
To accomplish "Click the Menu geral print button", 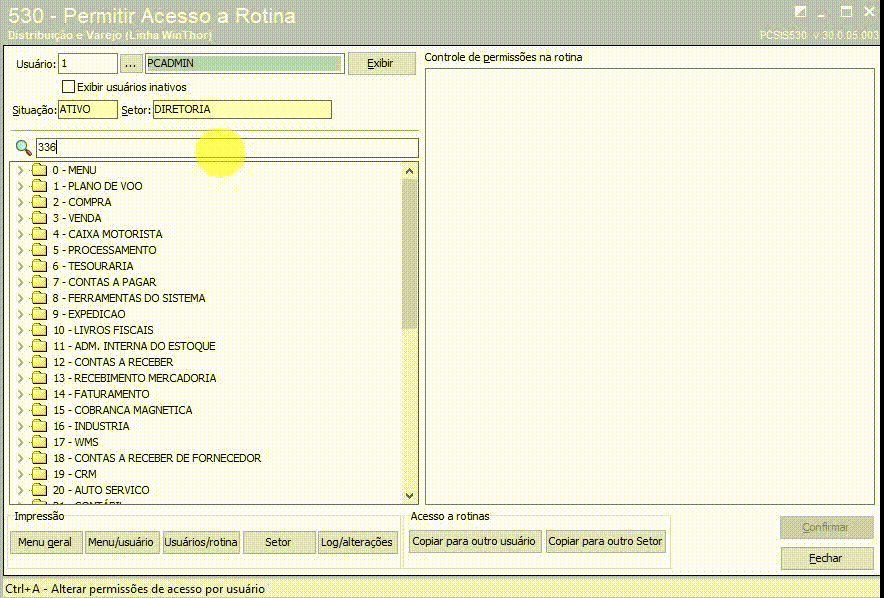I will pos(46,542).
